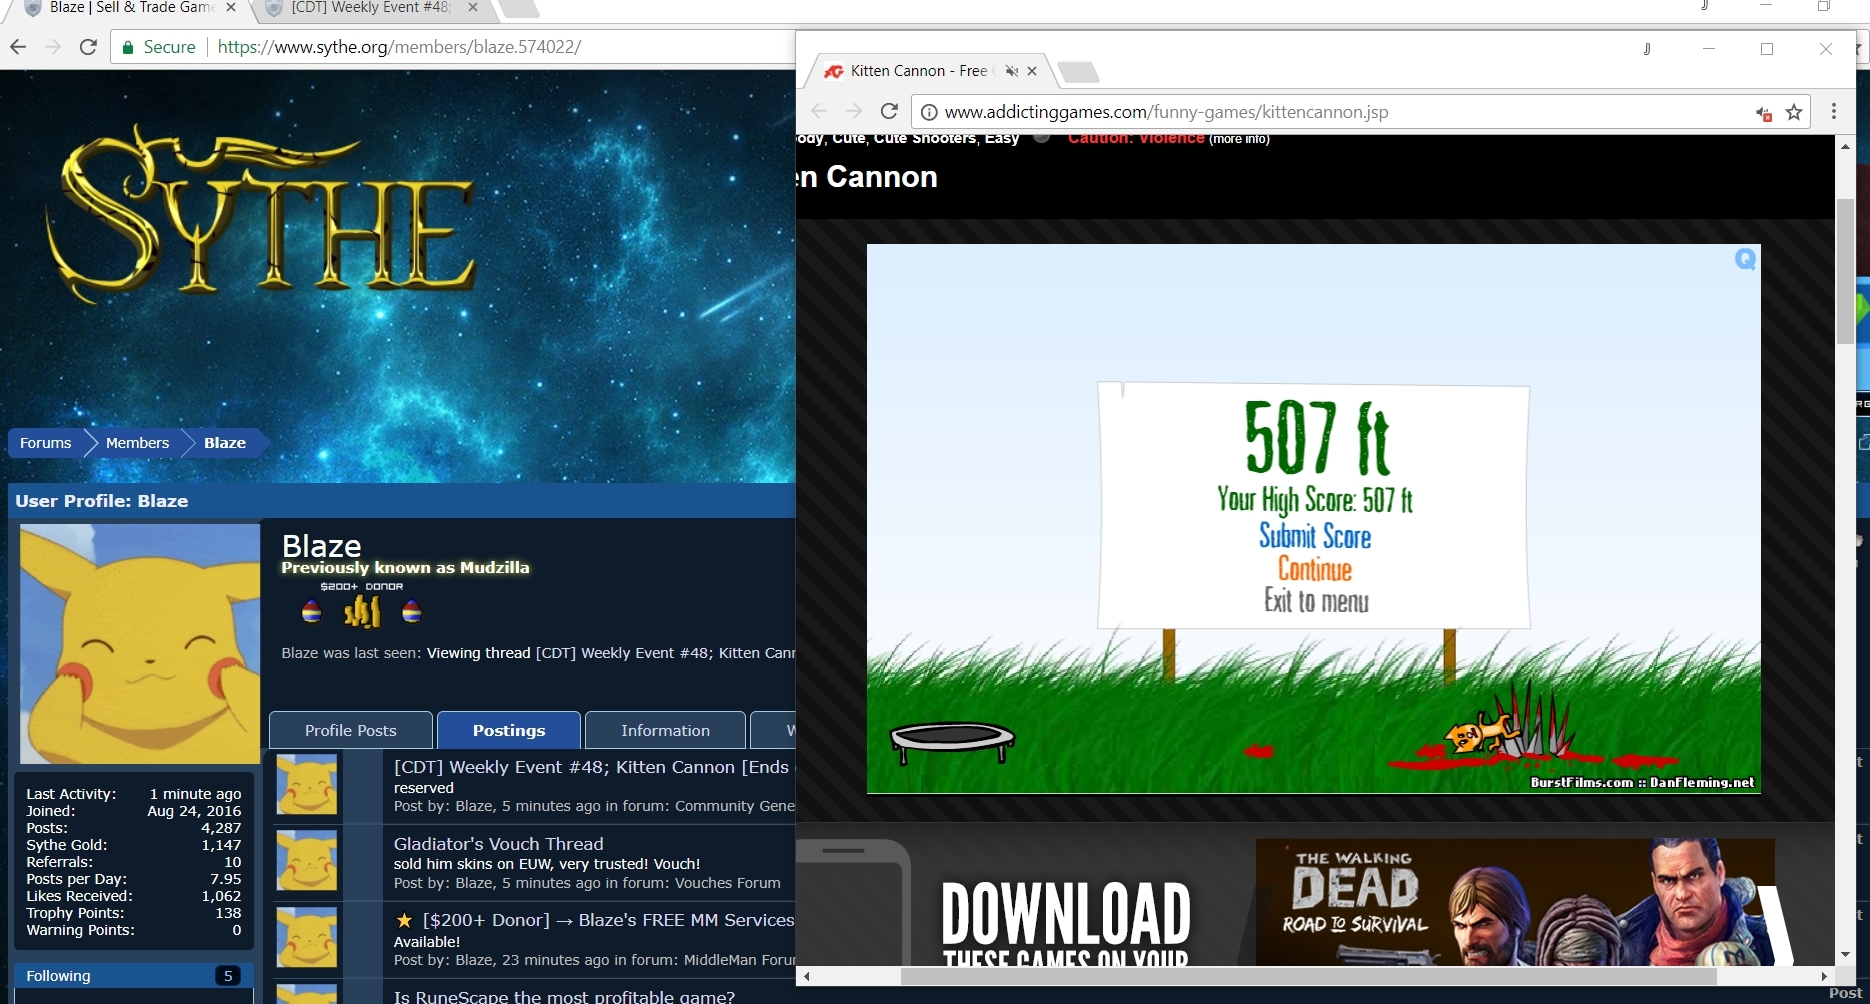
Task: Open the Information tab
Action: coord(665,730)
